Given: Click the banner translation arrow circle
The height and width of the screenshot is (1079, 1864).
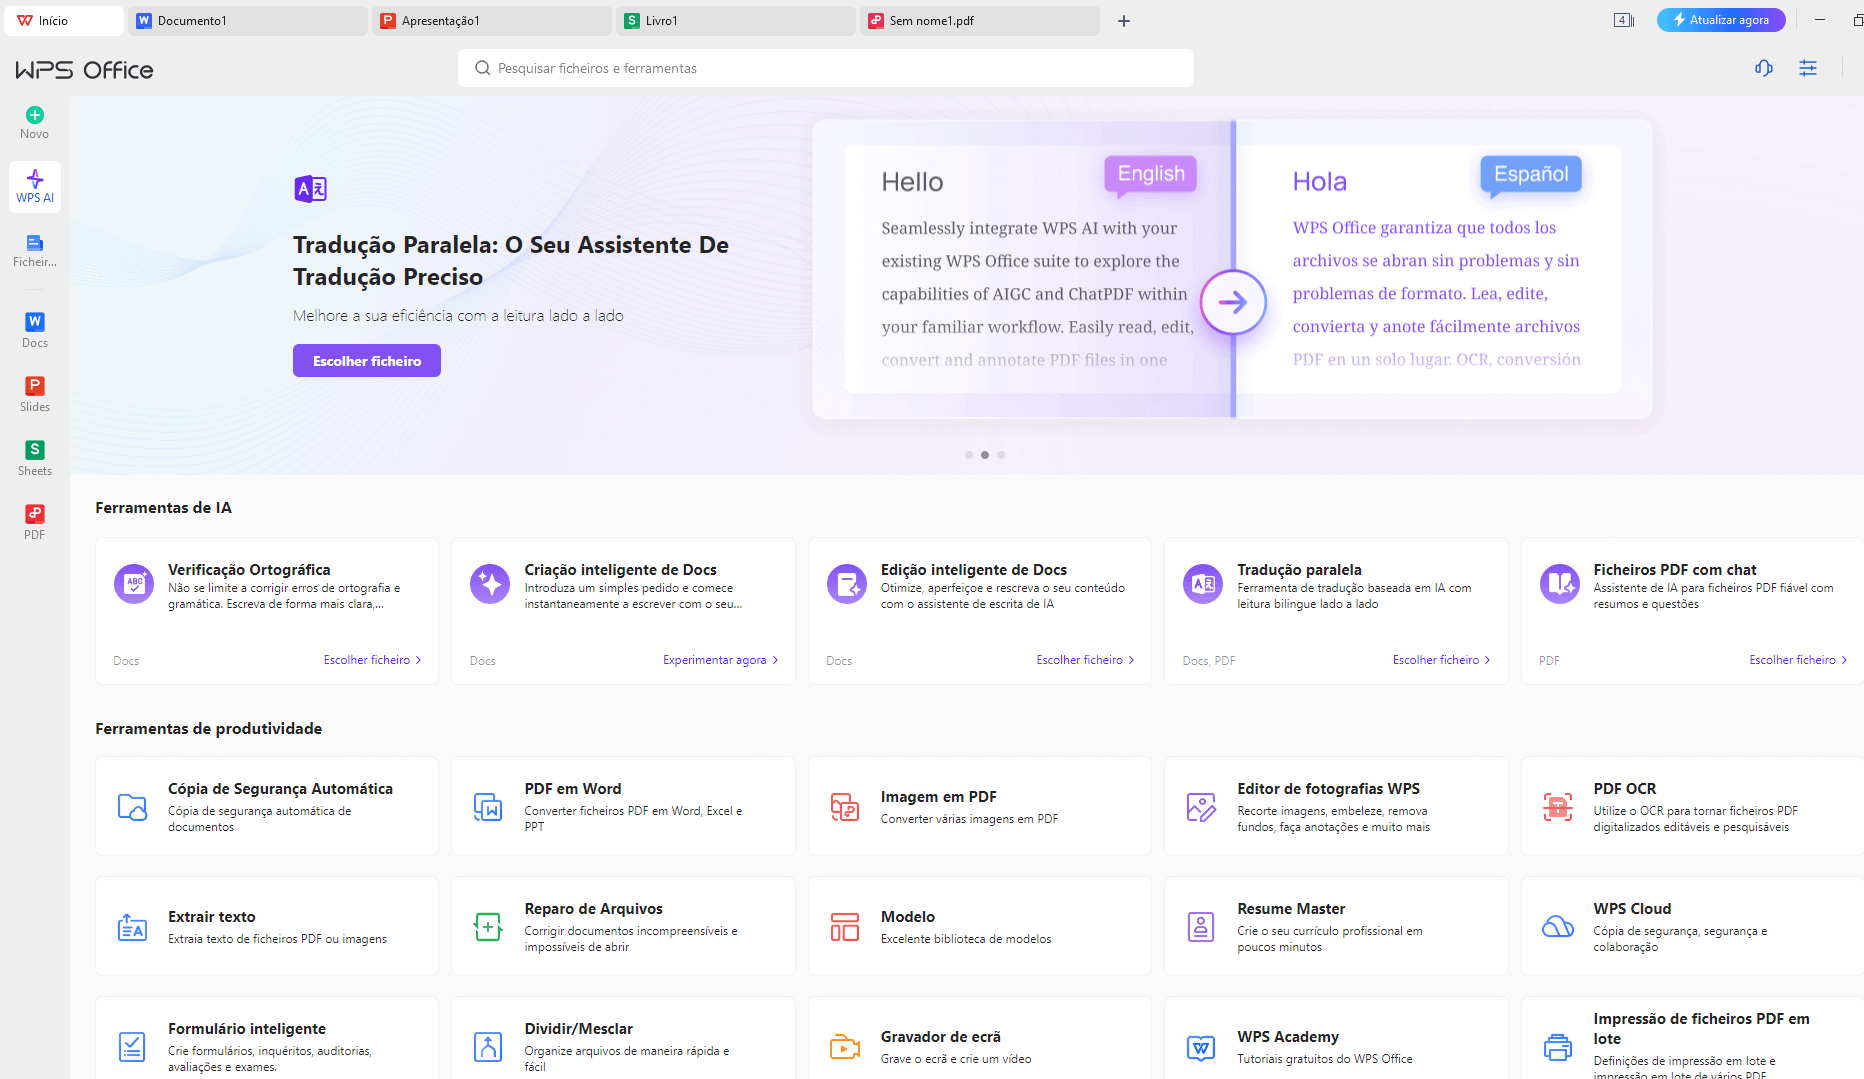Looking at the screenshot, I should 1233,302.
